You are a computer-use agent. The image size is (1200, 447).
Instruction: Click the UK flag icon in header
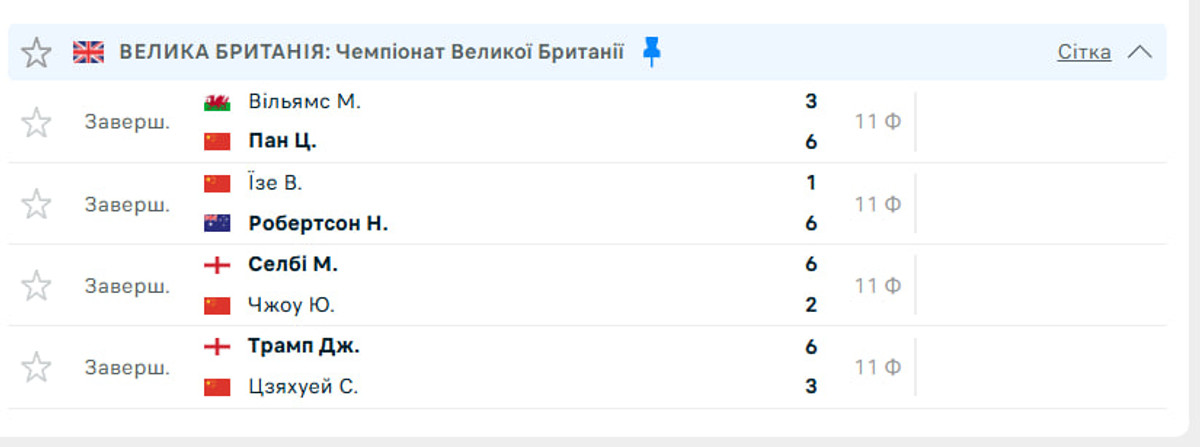88,52
